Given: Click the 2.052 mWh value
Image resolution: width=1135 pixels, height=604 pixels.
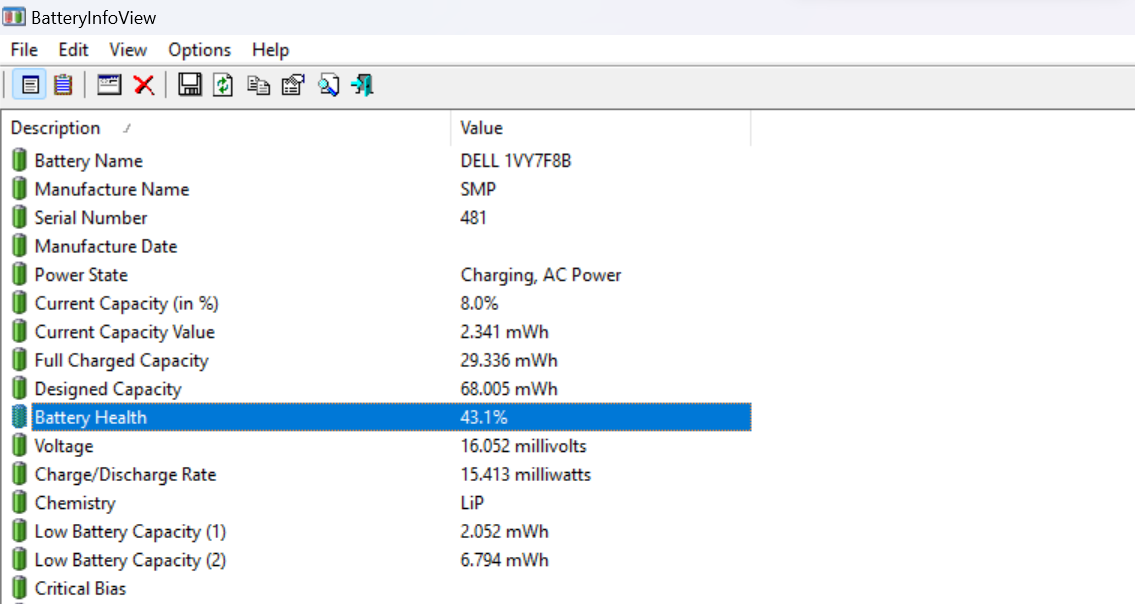Looking at the screenshot, I should (505, 532).
